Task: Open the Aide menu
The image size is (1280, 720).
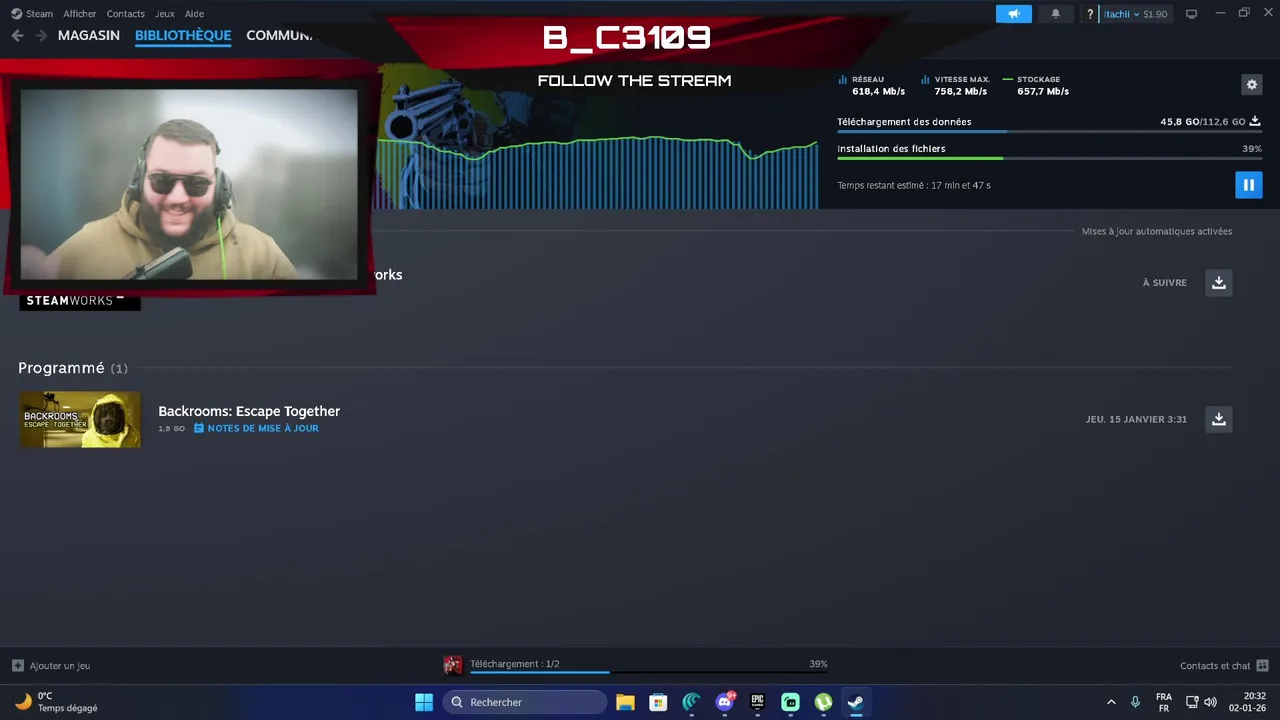Action: click(x=194, y=14)
